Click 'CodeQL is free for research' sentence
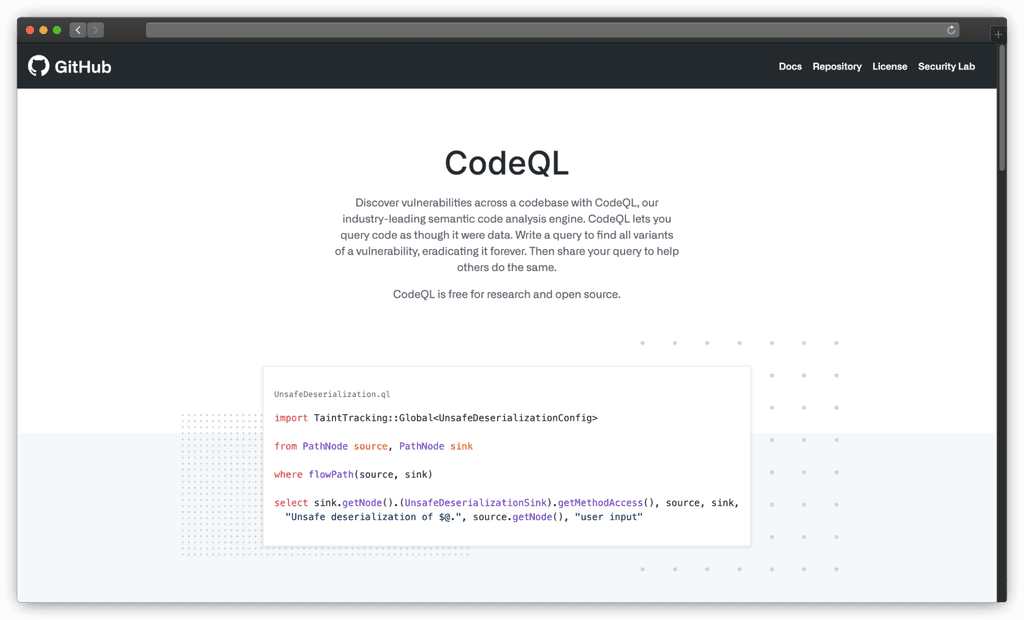1024x620 pixels. click(506, 294)
